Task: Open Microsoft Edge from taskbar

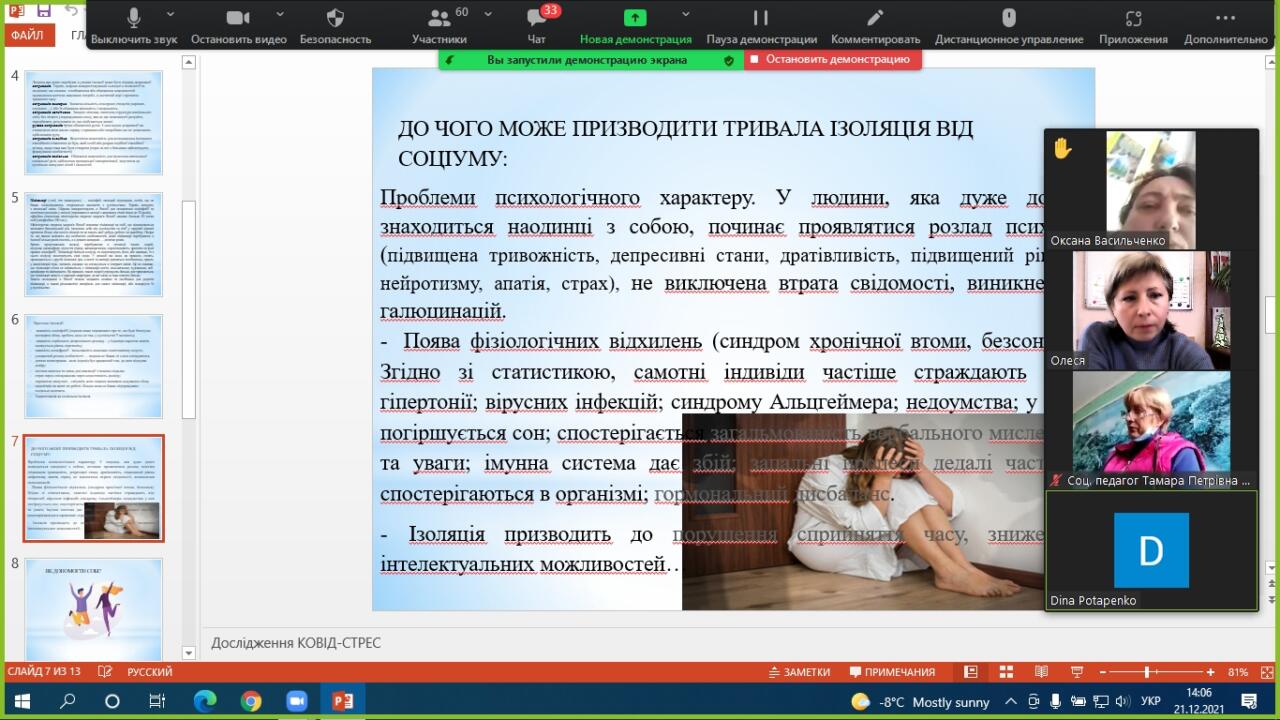Action: click(x=205, y=701)
